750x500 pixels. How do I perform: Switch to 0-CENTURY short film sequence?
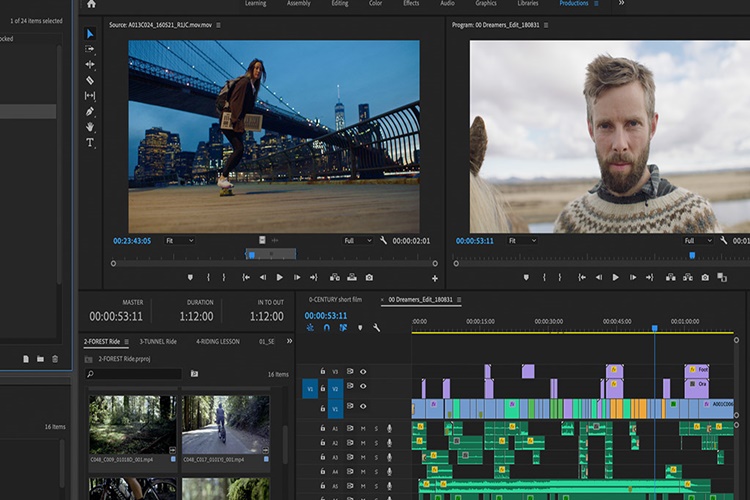[x=335, y=299]
